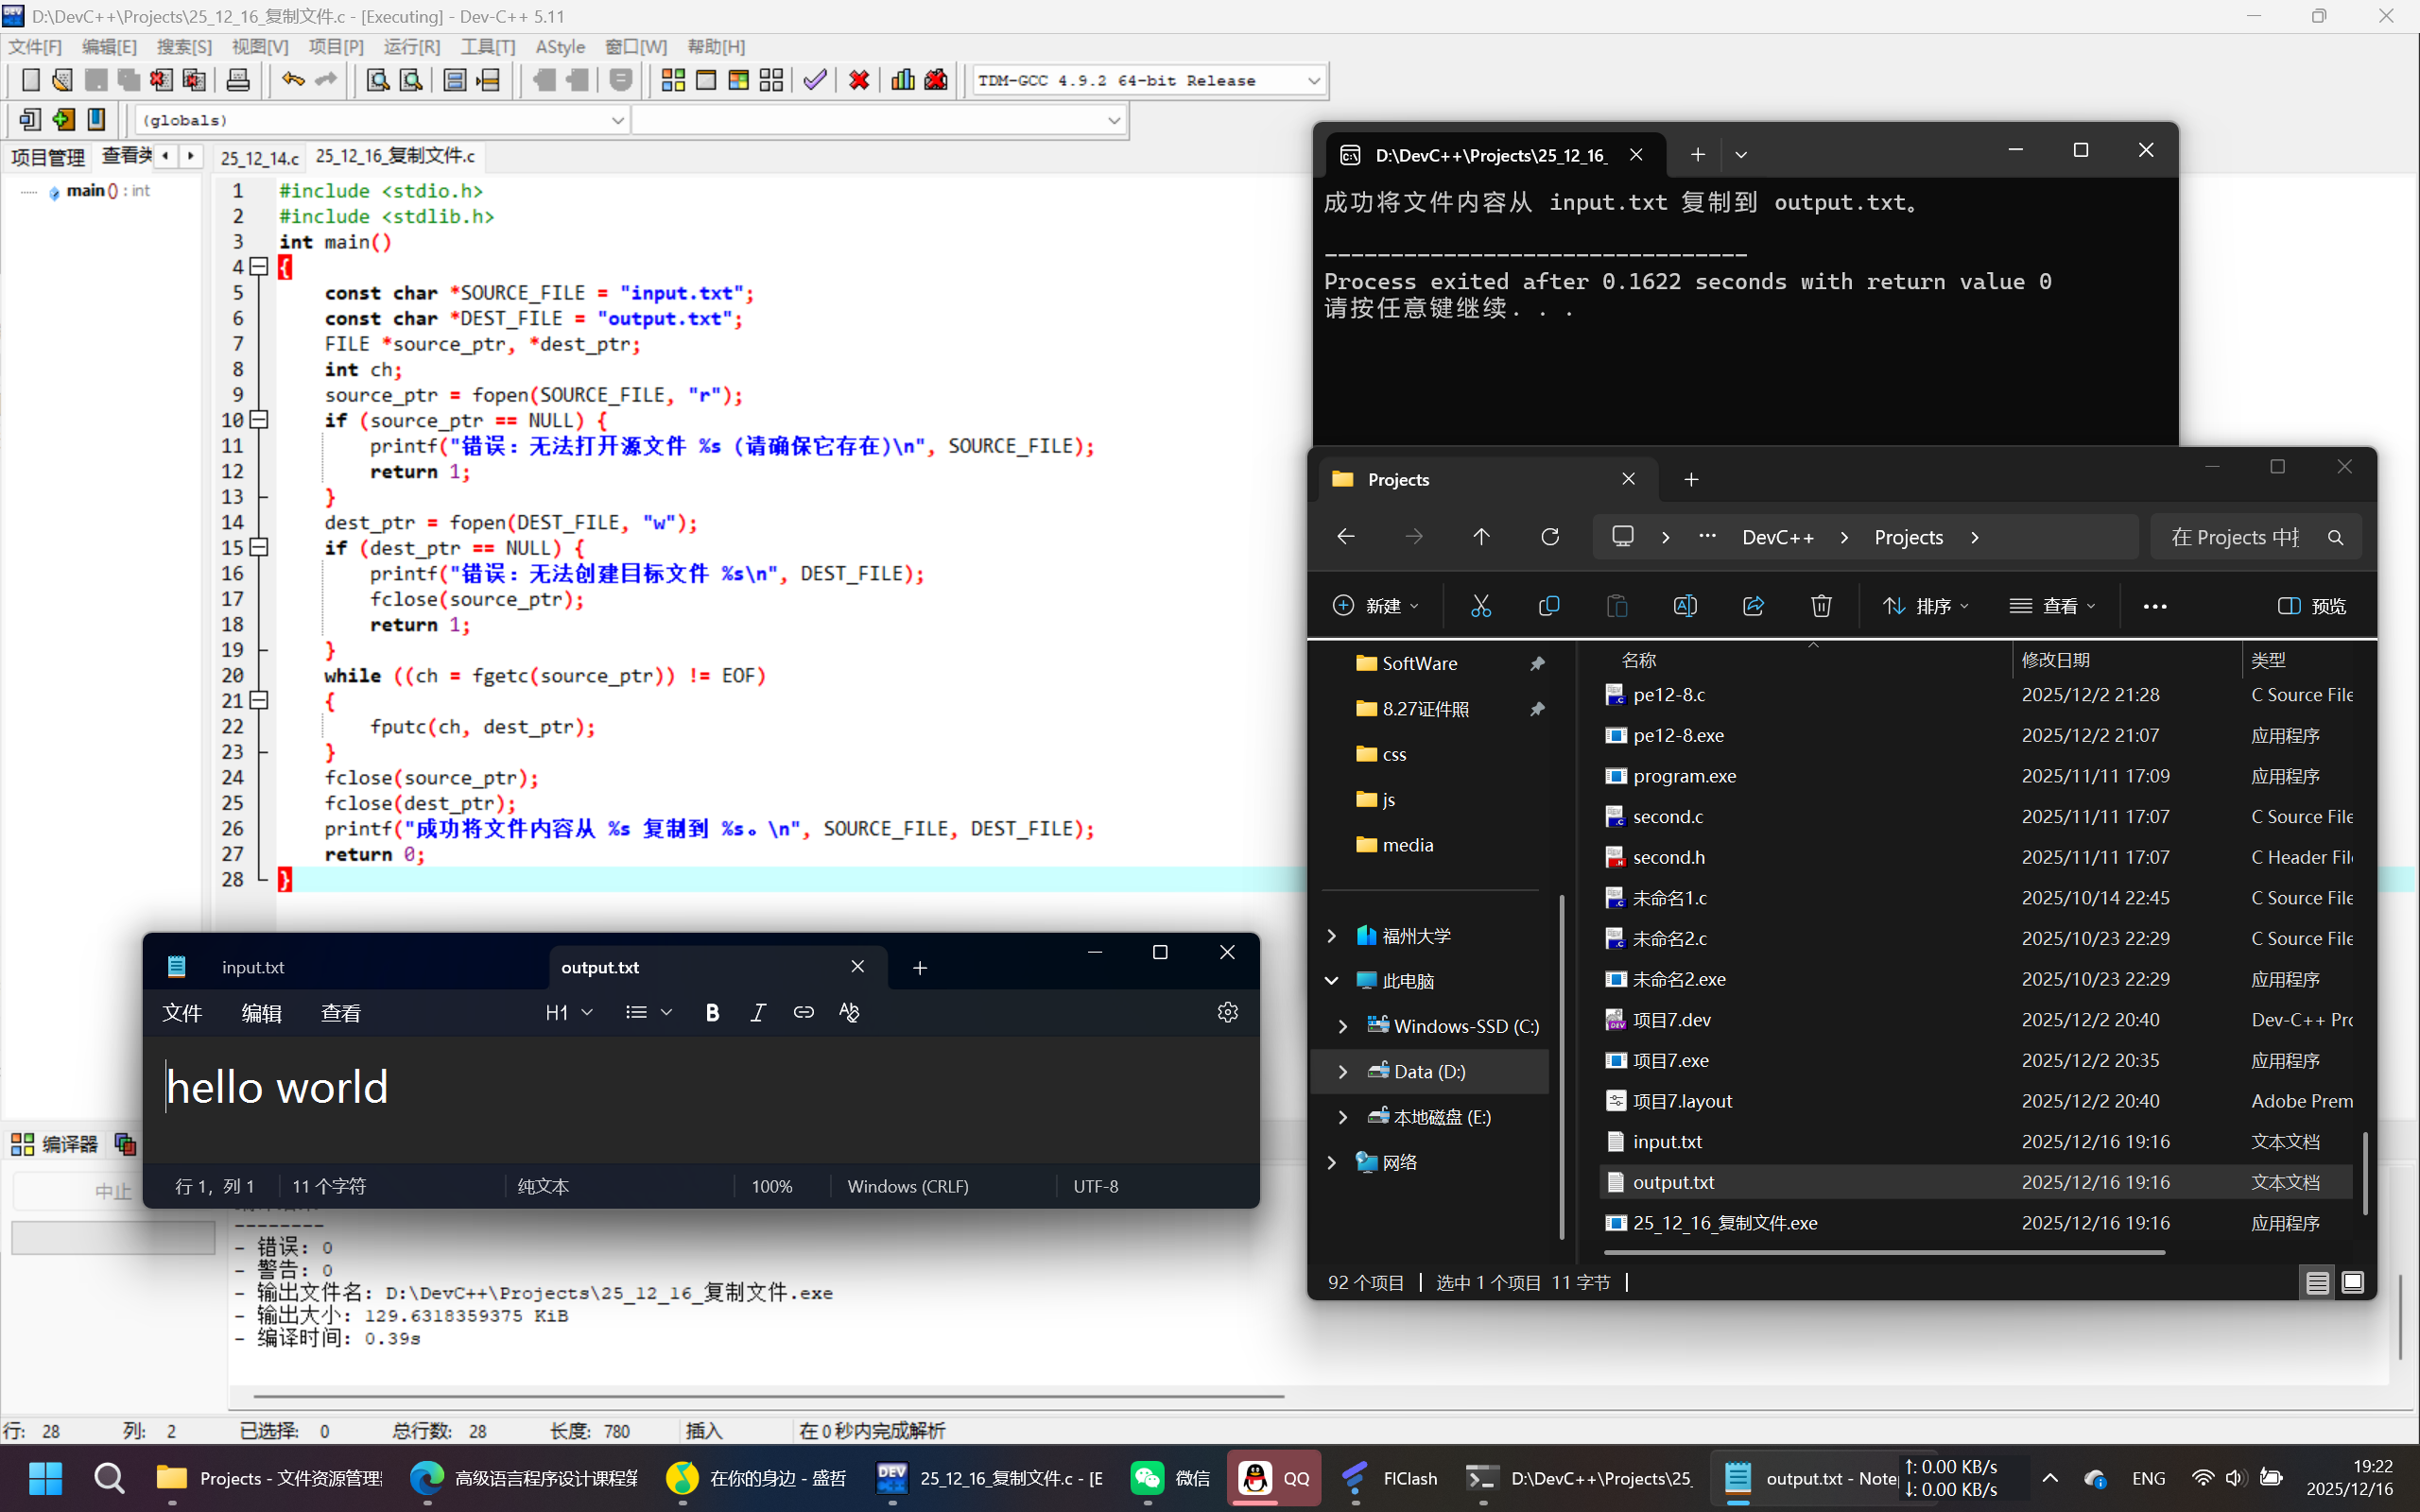Toggle the preview pane (预览) in Explorer
Image resolution: width=2420 pixels, height=1512 pixels.
2312,606
